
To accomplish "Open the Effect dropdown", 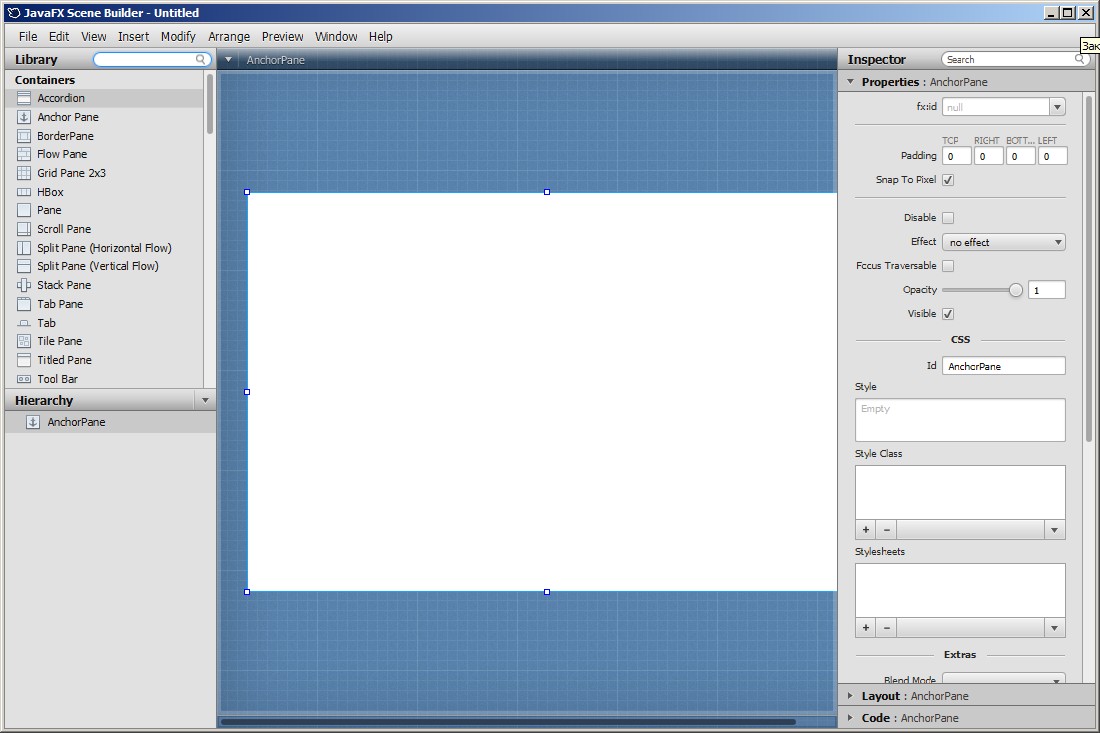I will pos(1003,242).
